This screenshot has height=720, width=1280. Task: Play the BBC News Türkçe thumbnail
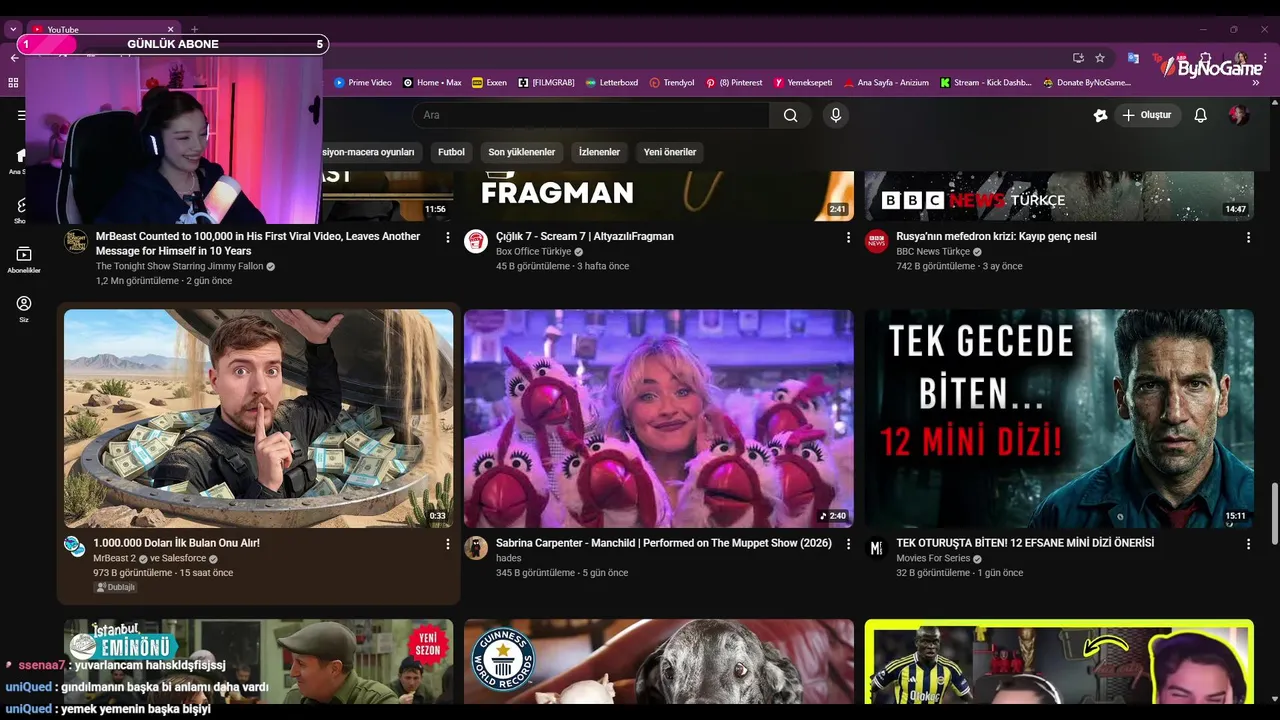(x=1059, y=196)
